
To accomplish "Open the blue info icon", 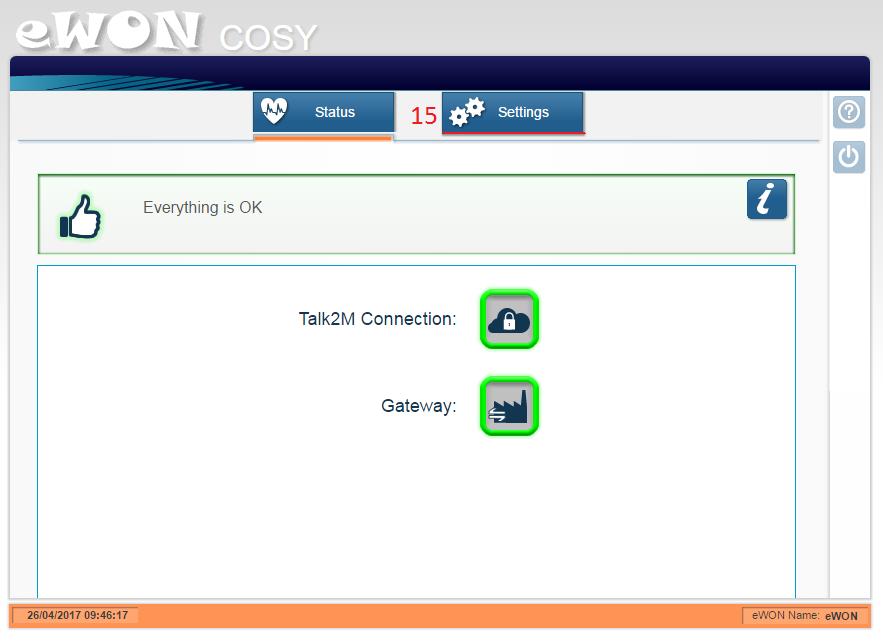I will [x=766, y=199].
